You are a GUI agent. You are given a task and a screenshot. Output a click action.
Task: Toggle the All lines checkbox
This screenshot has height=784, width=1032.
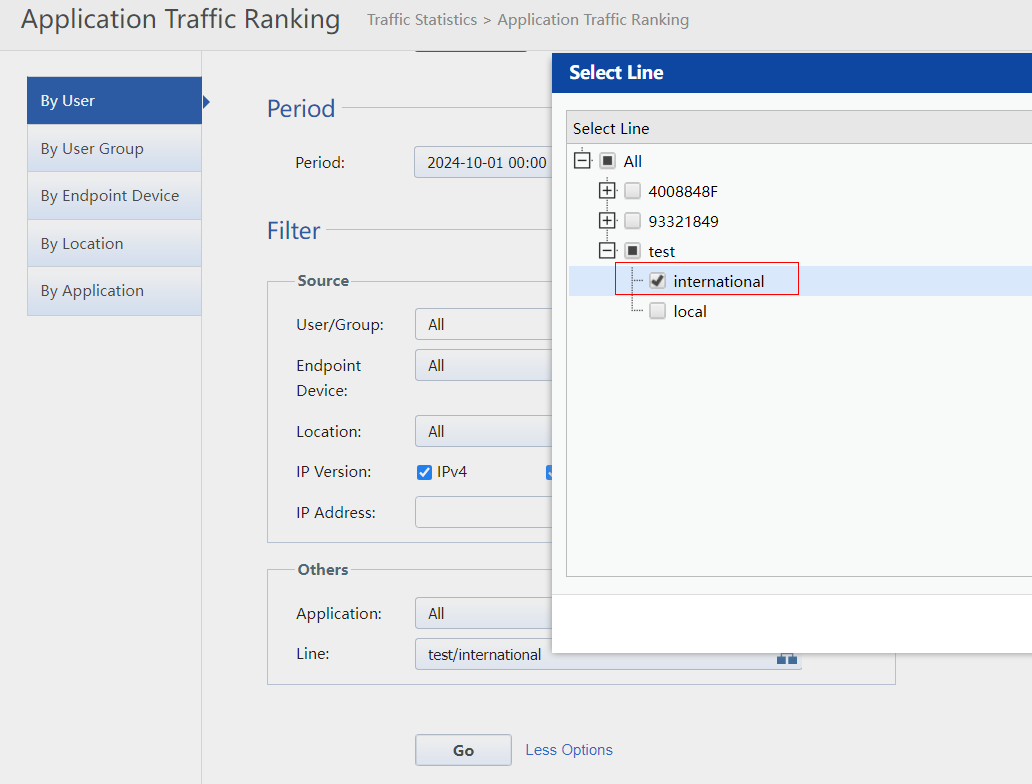click(608, 161)
